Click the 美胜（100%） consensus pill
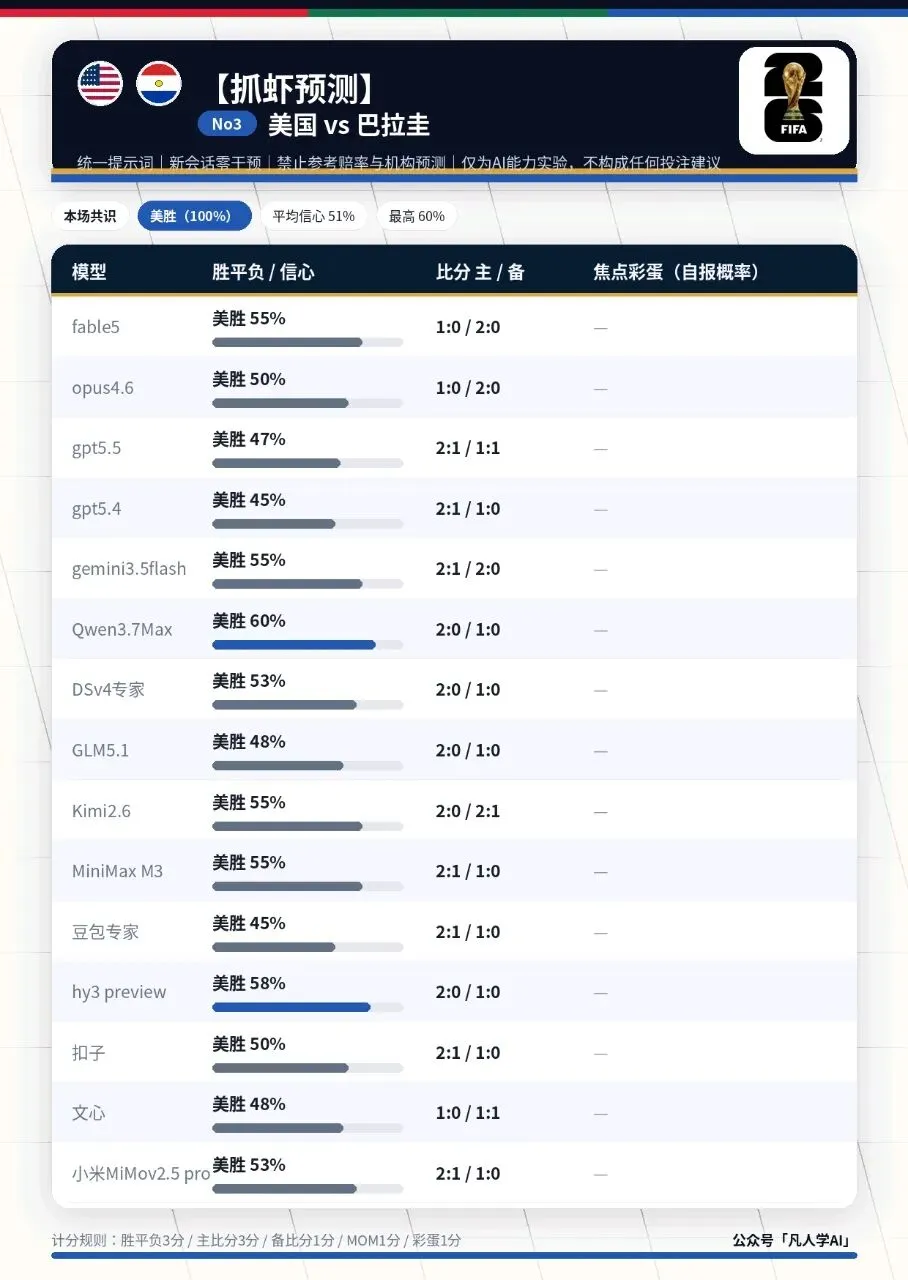Screen dimensions: 908x1280 pos(194,216)
